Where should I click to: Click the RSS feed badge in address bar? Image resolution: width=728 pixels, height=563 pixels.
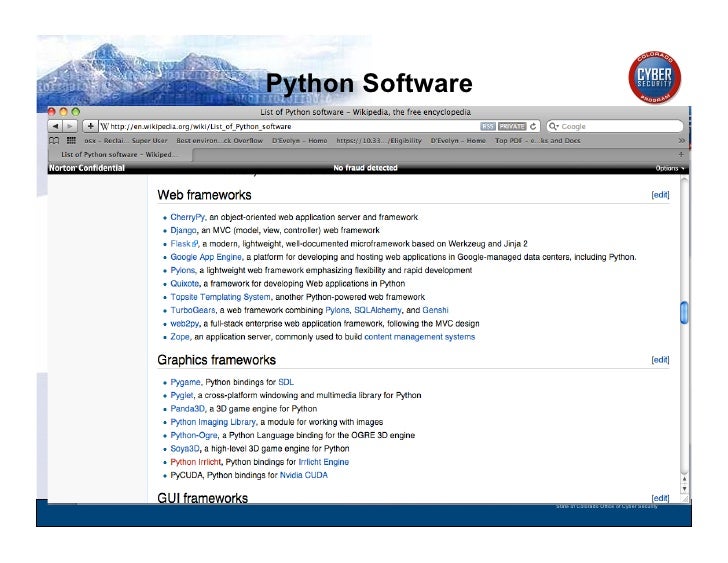click(487, 127)
